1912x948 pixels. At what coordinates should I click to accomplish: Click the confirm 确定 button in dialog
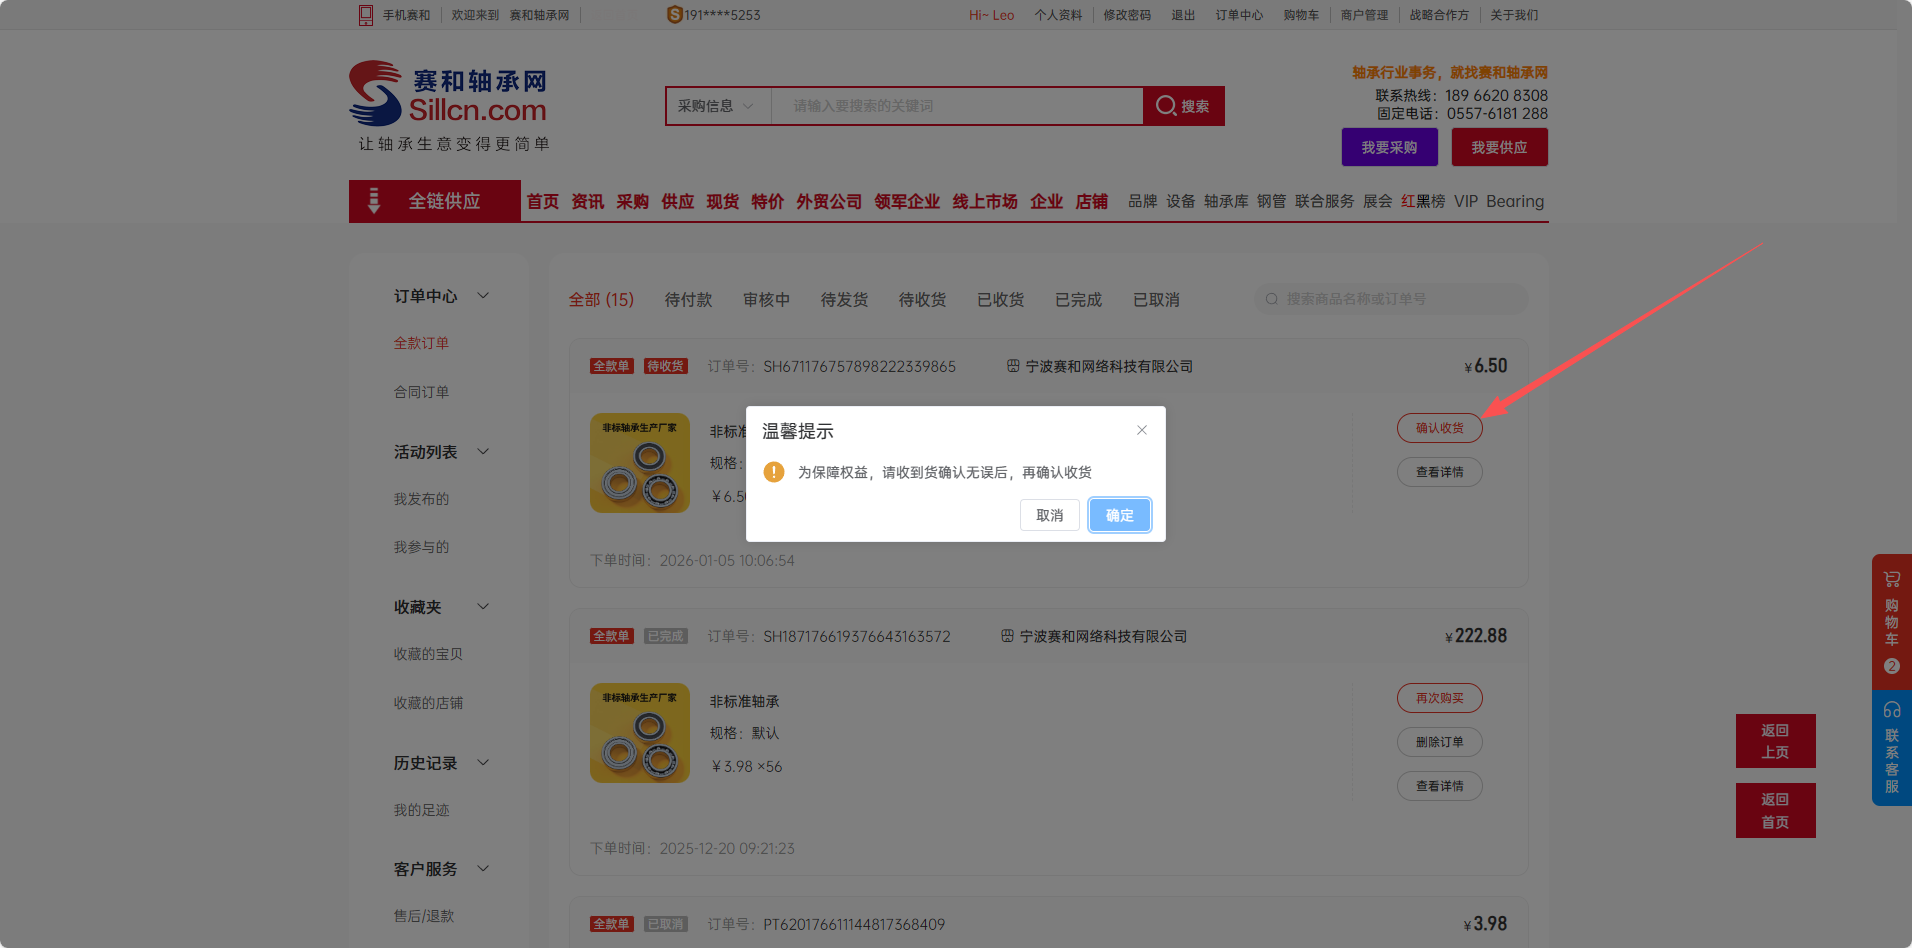(x=1119, y=515)
